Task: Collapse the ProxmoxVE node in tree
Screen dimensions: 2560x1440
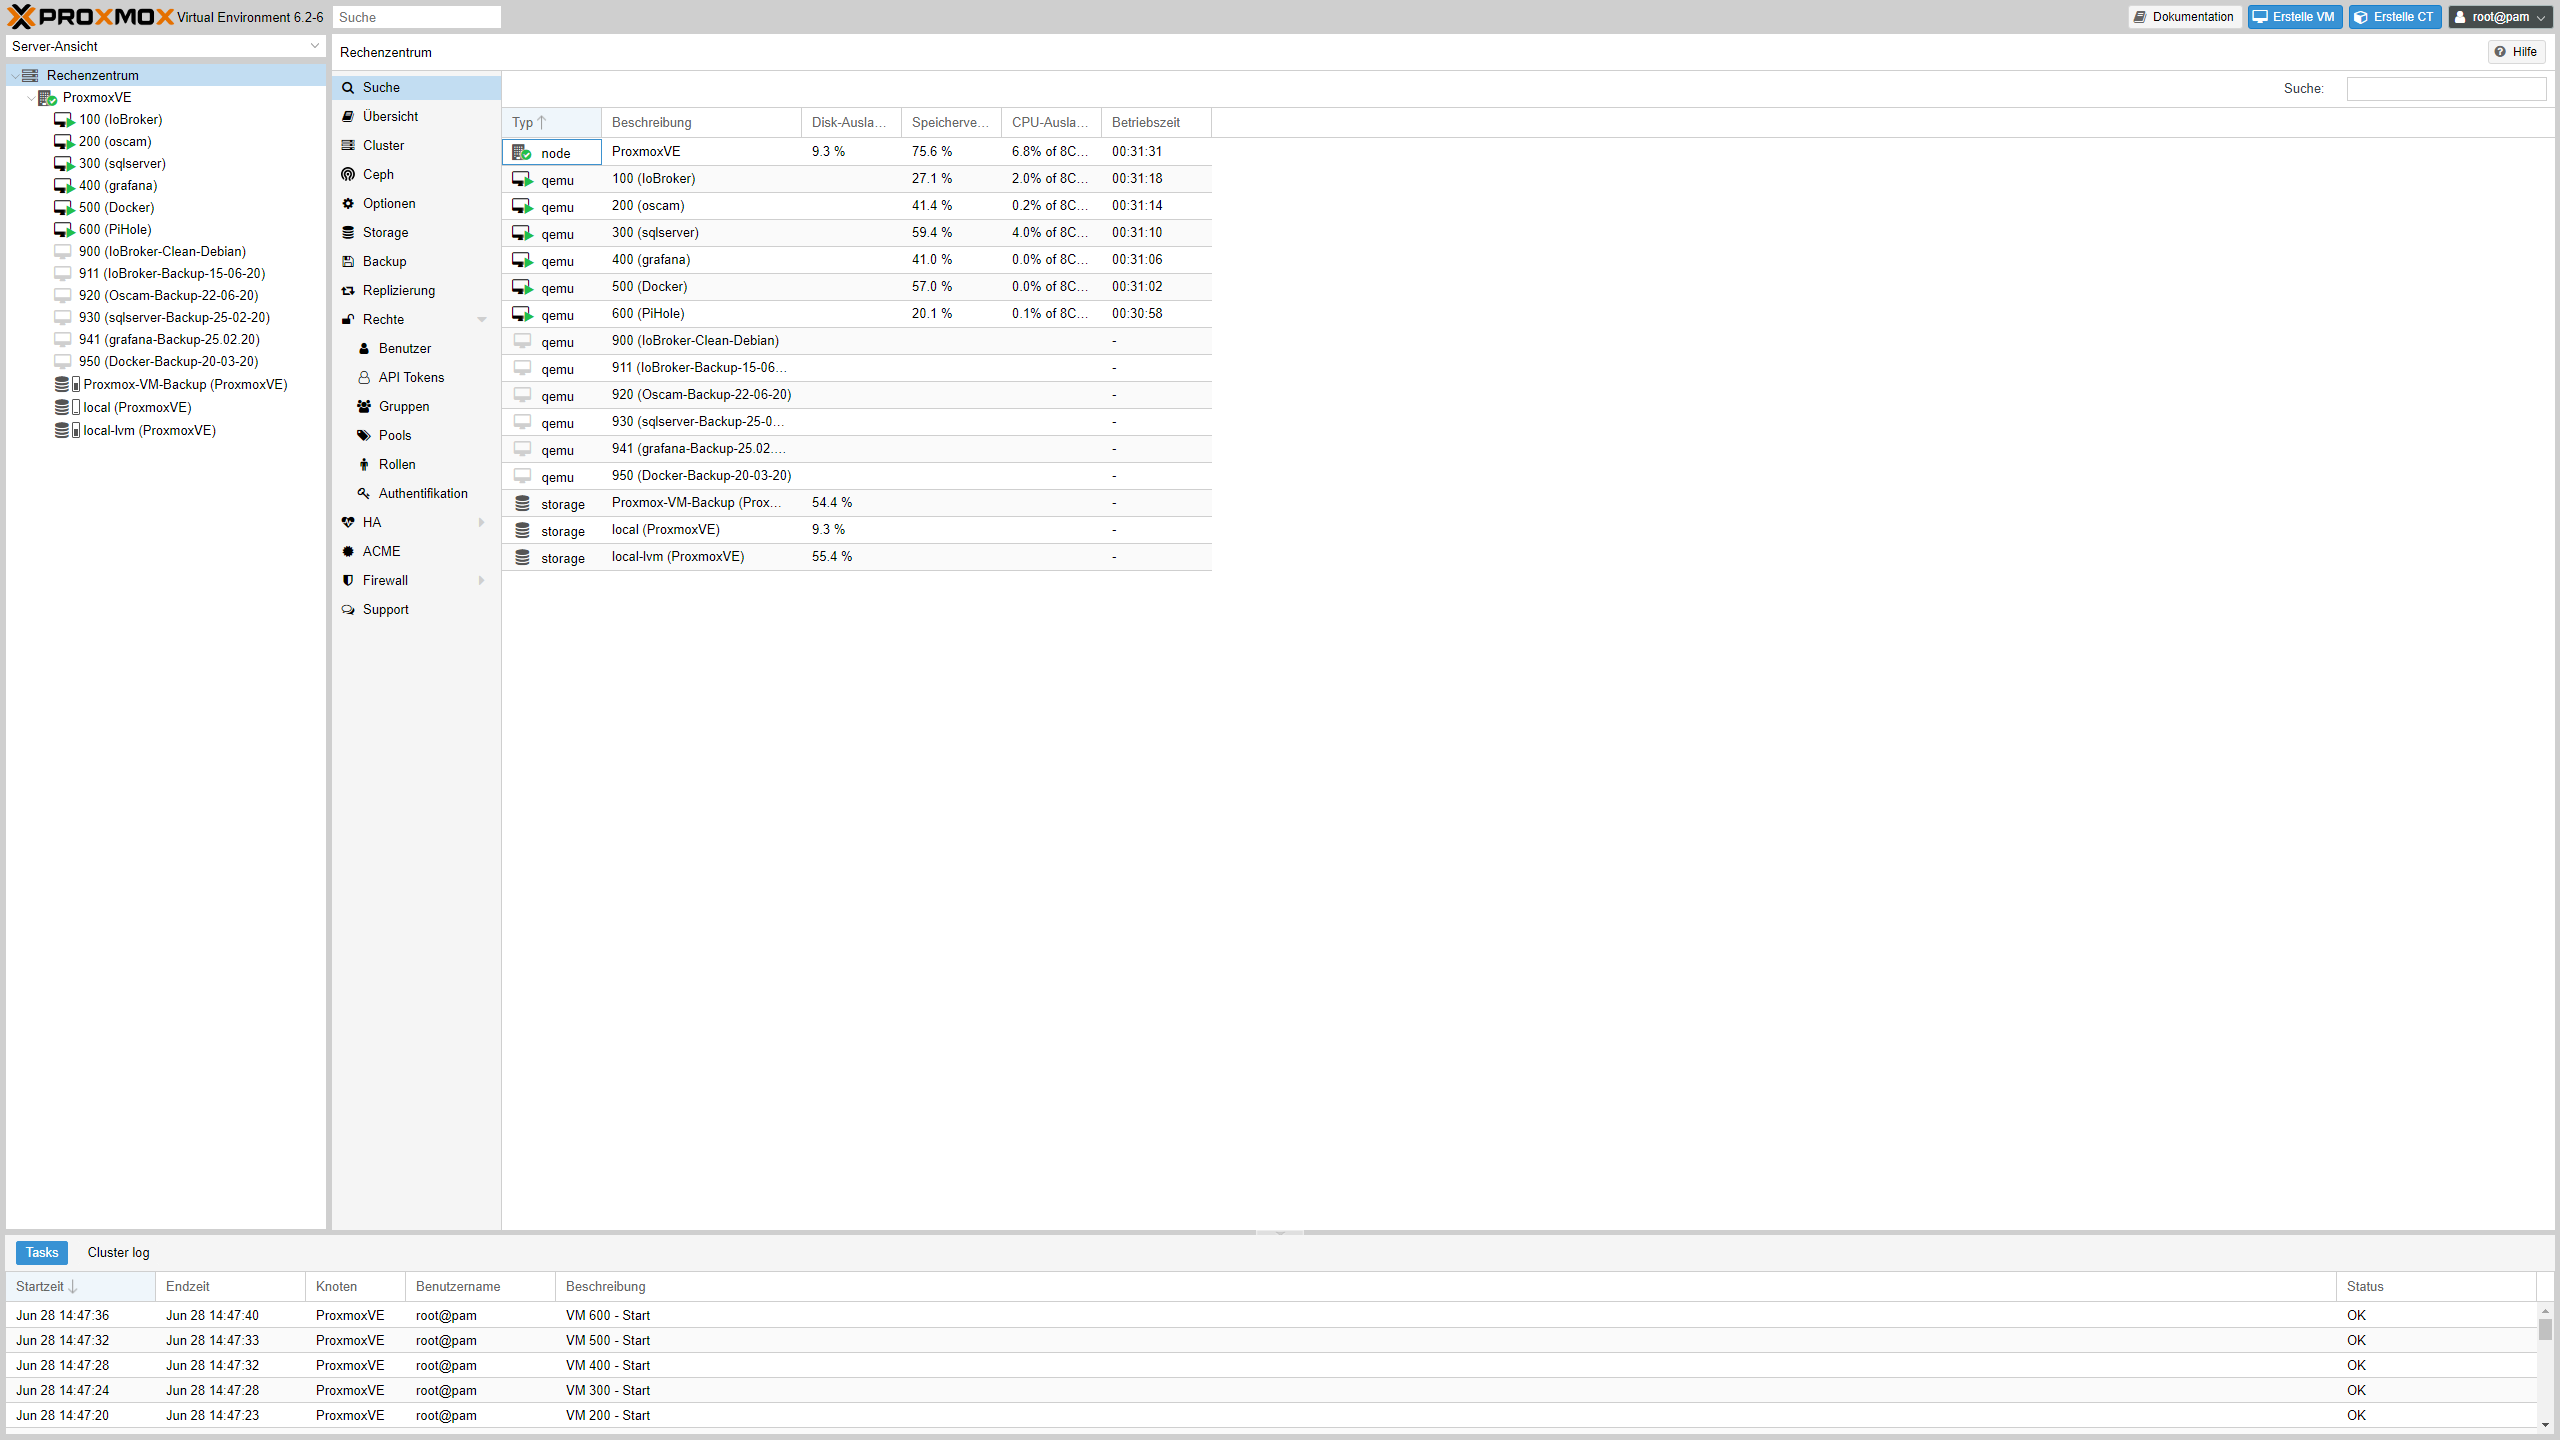Action: [x=31, y=98]
